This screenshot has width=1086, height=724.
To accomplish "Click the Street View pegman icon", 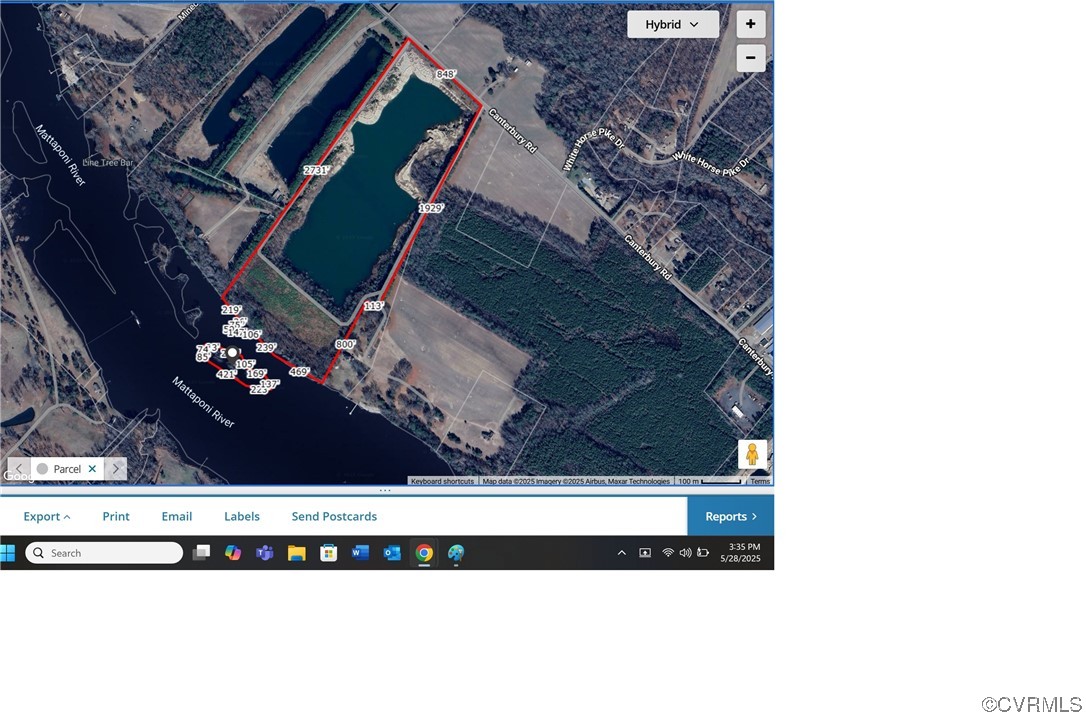I will (x=752, y=454).
